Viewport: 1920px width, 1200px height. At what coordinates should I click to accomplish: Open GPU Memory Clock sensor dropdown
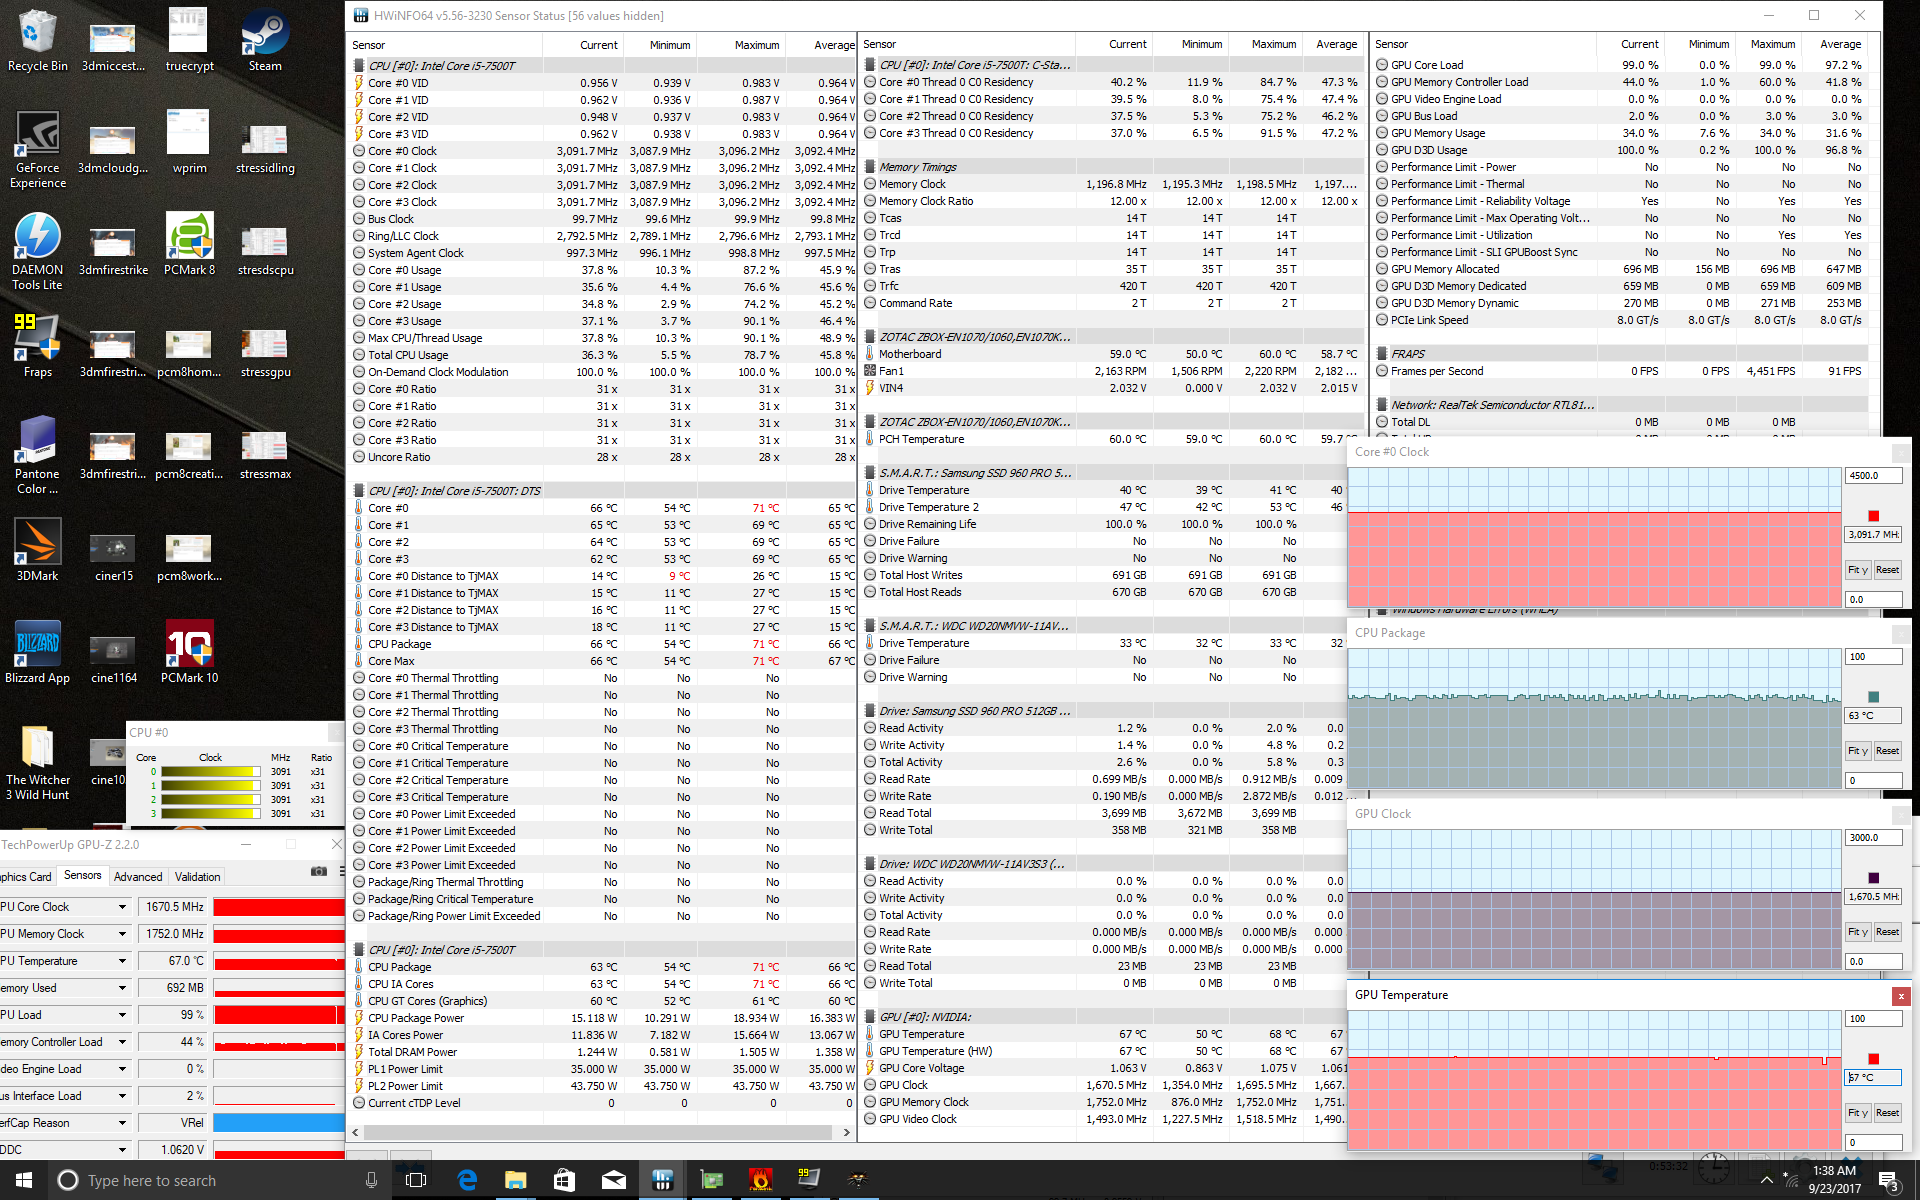click(x=122, y=934)
